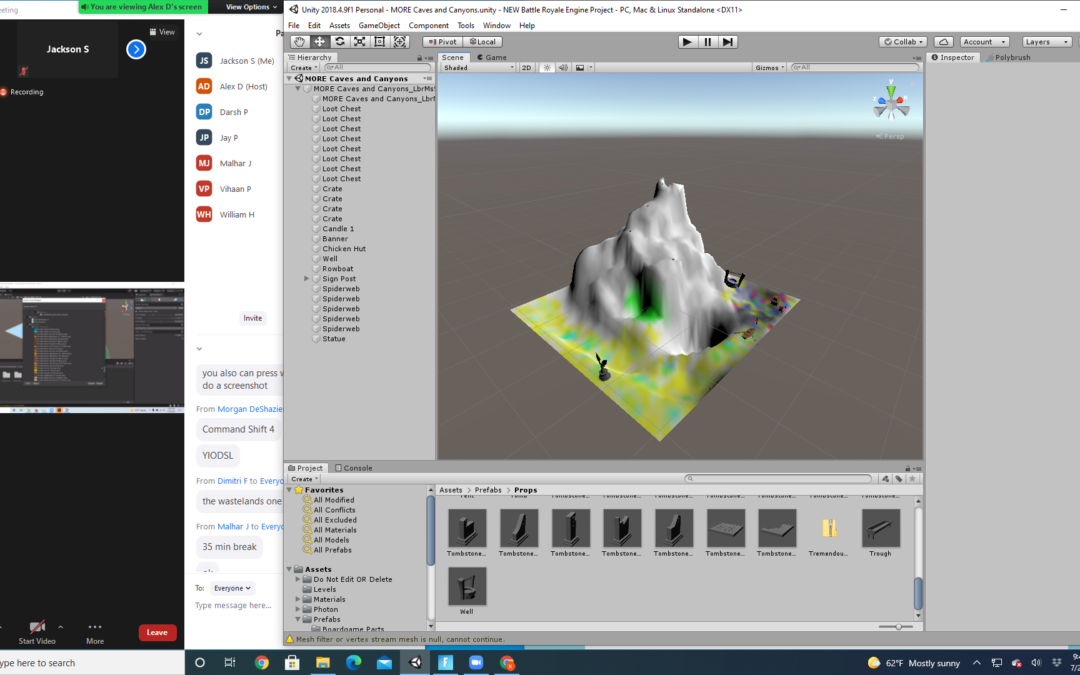Expand the Photon folder
This screenshot has height=675, width=1080.
tap(298, 610)
